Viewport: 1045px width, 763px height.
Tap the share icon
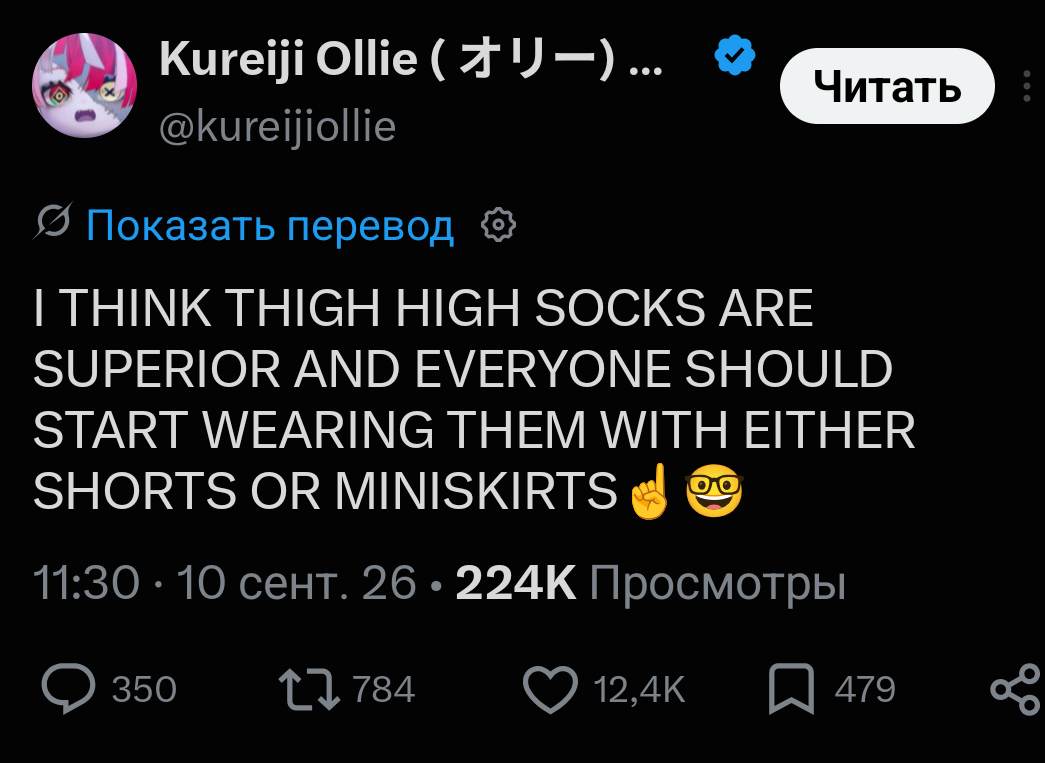(x=1016, y=689)
